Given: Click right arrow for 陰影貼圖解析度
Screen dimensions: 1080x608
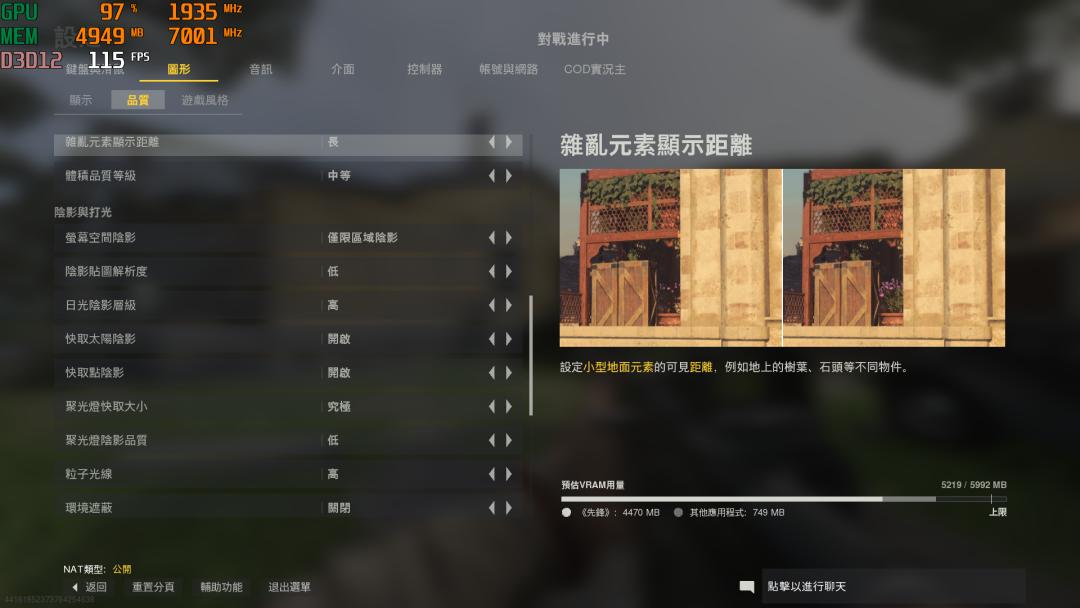Looking at the screenshot, I should (x=509, y=271).
